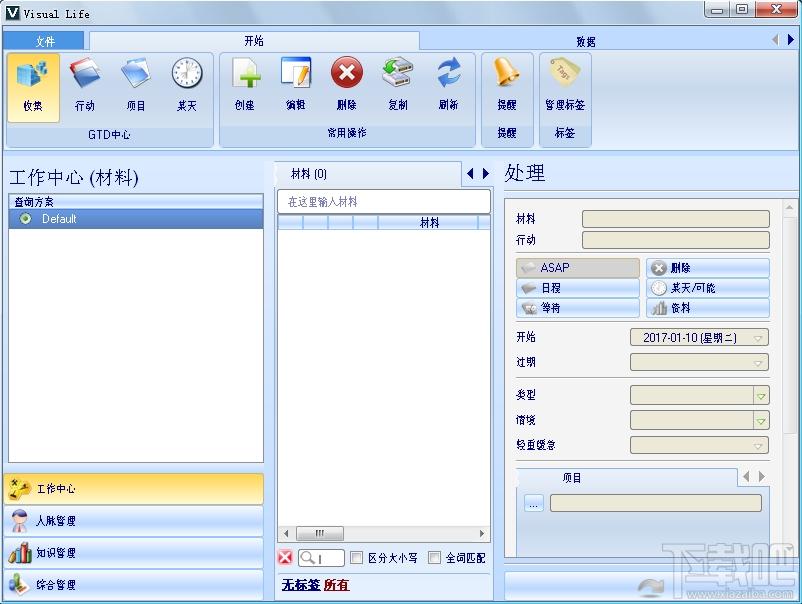Expand the 轻重缓急 priority dropdown
The image size is (802, 604).
click(759, 446)
